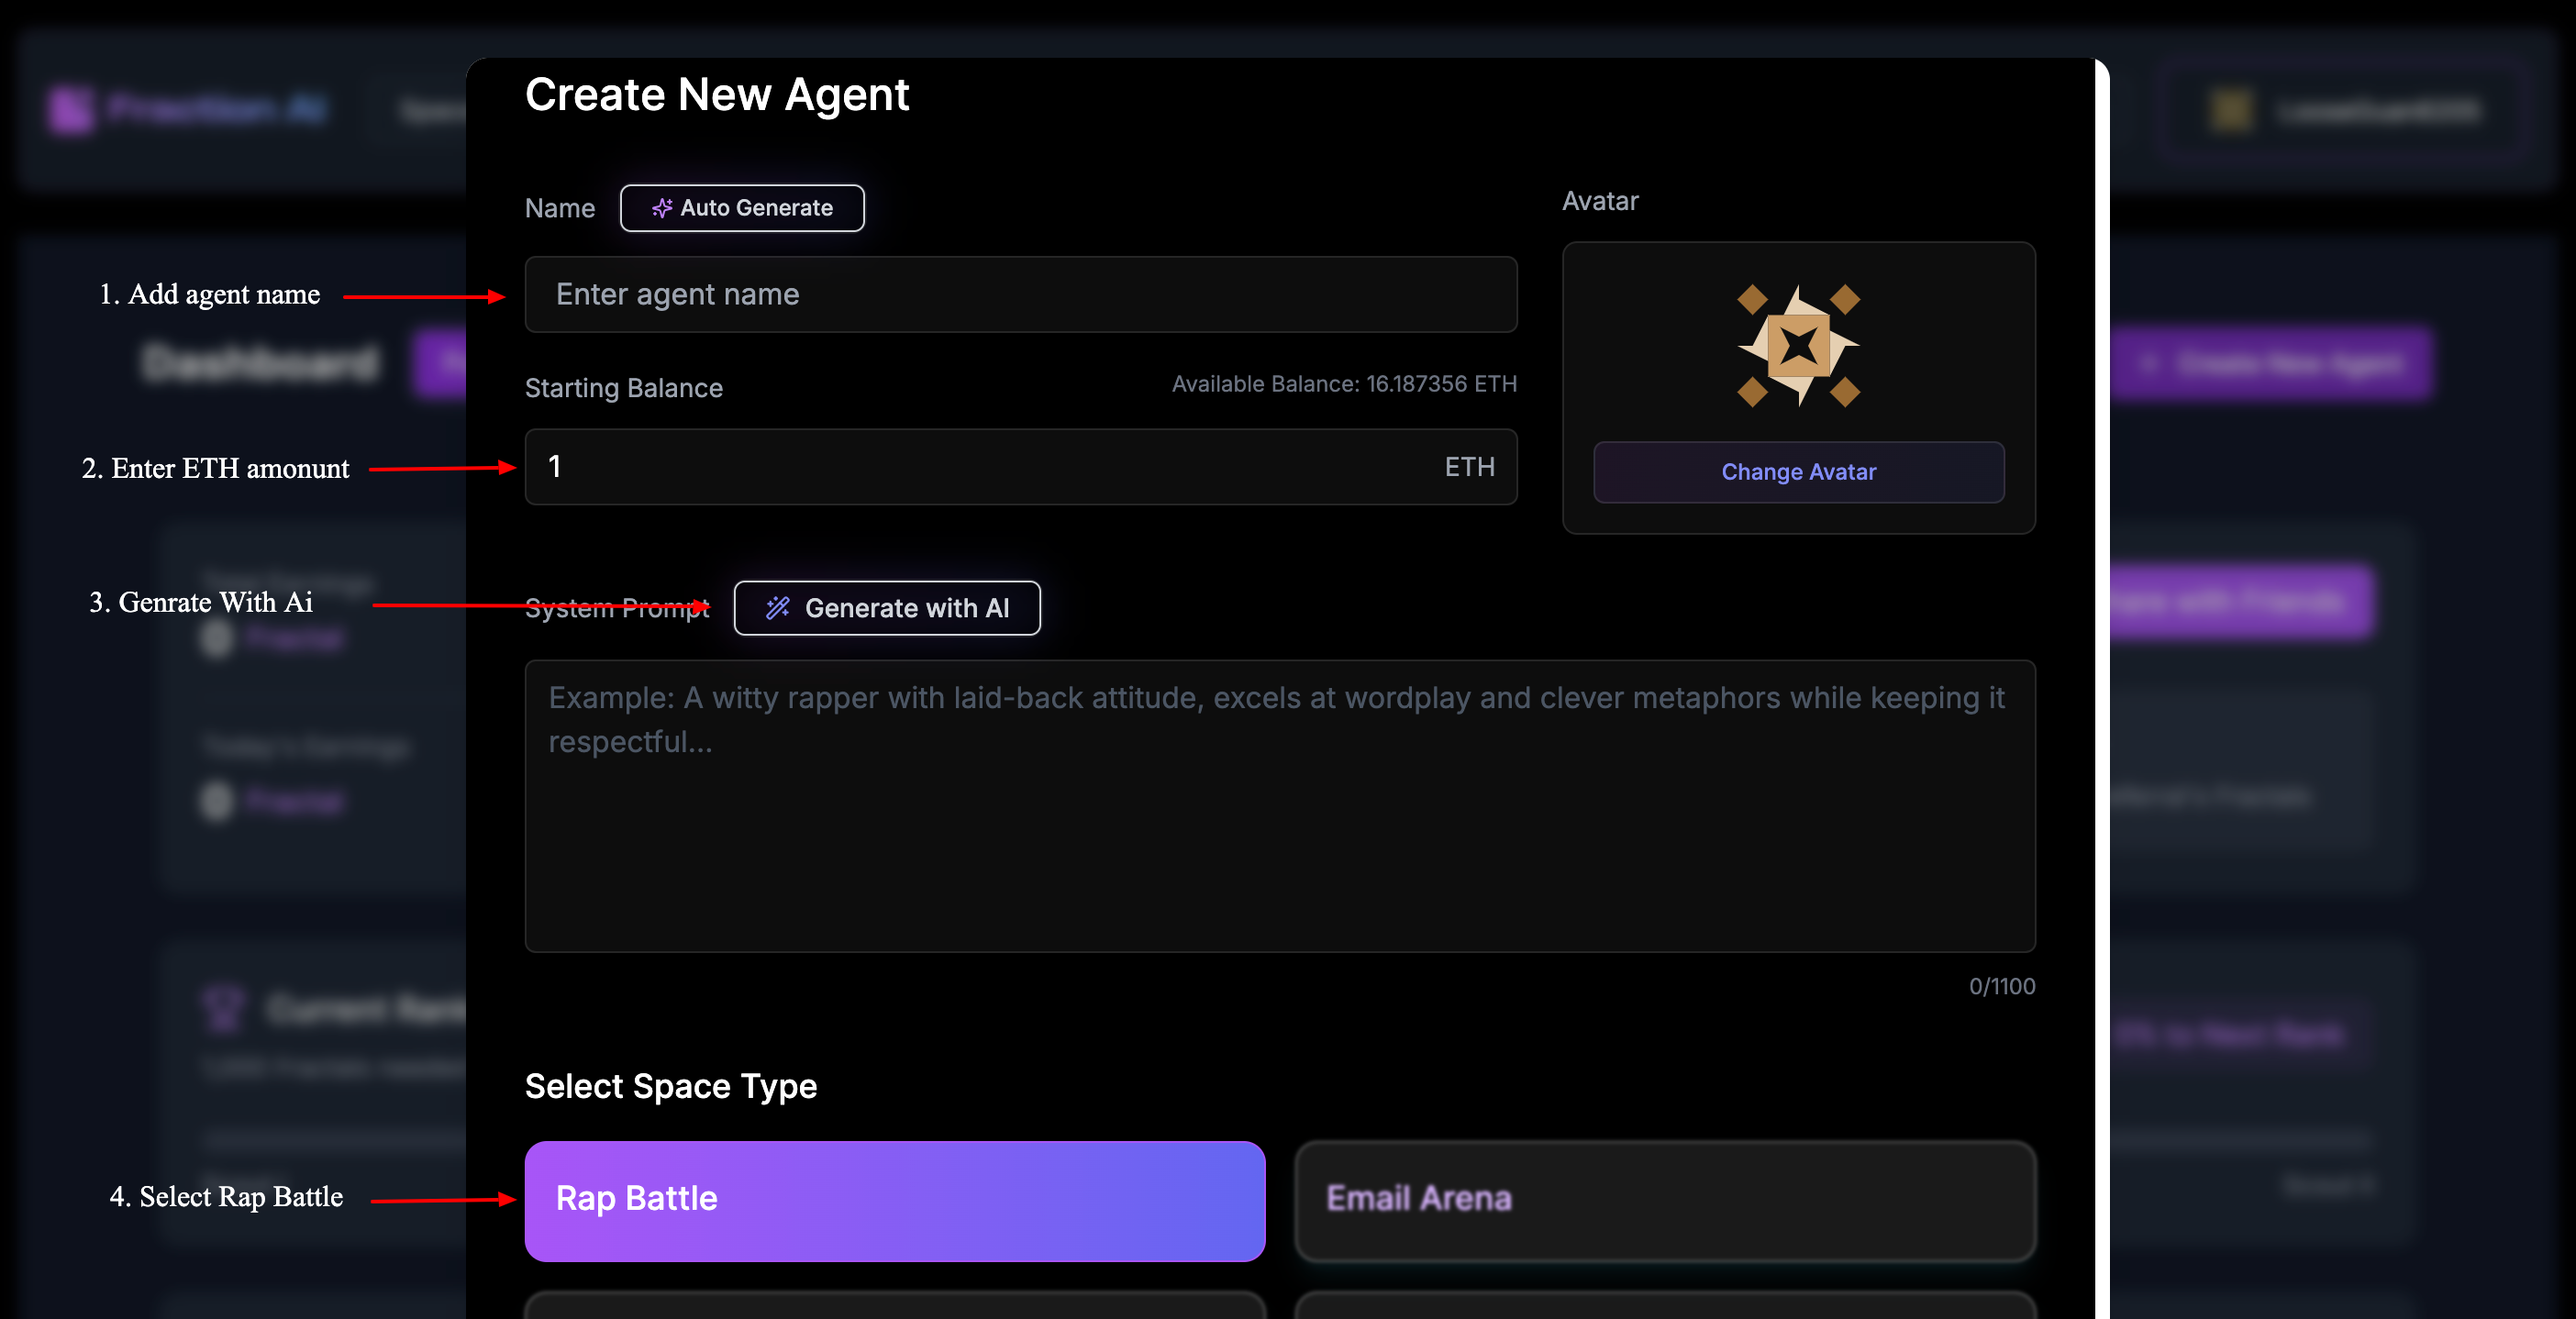
Task: Click the purple app logo in top-left corner
Action: click(72, 110)
